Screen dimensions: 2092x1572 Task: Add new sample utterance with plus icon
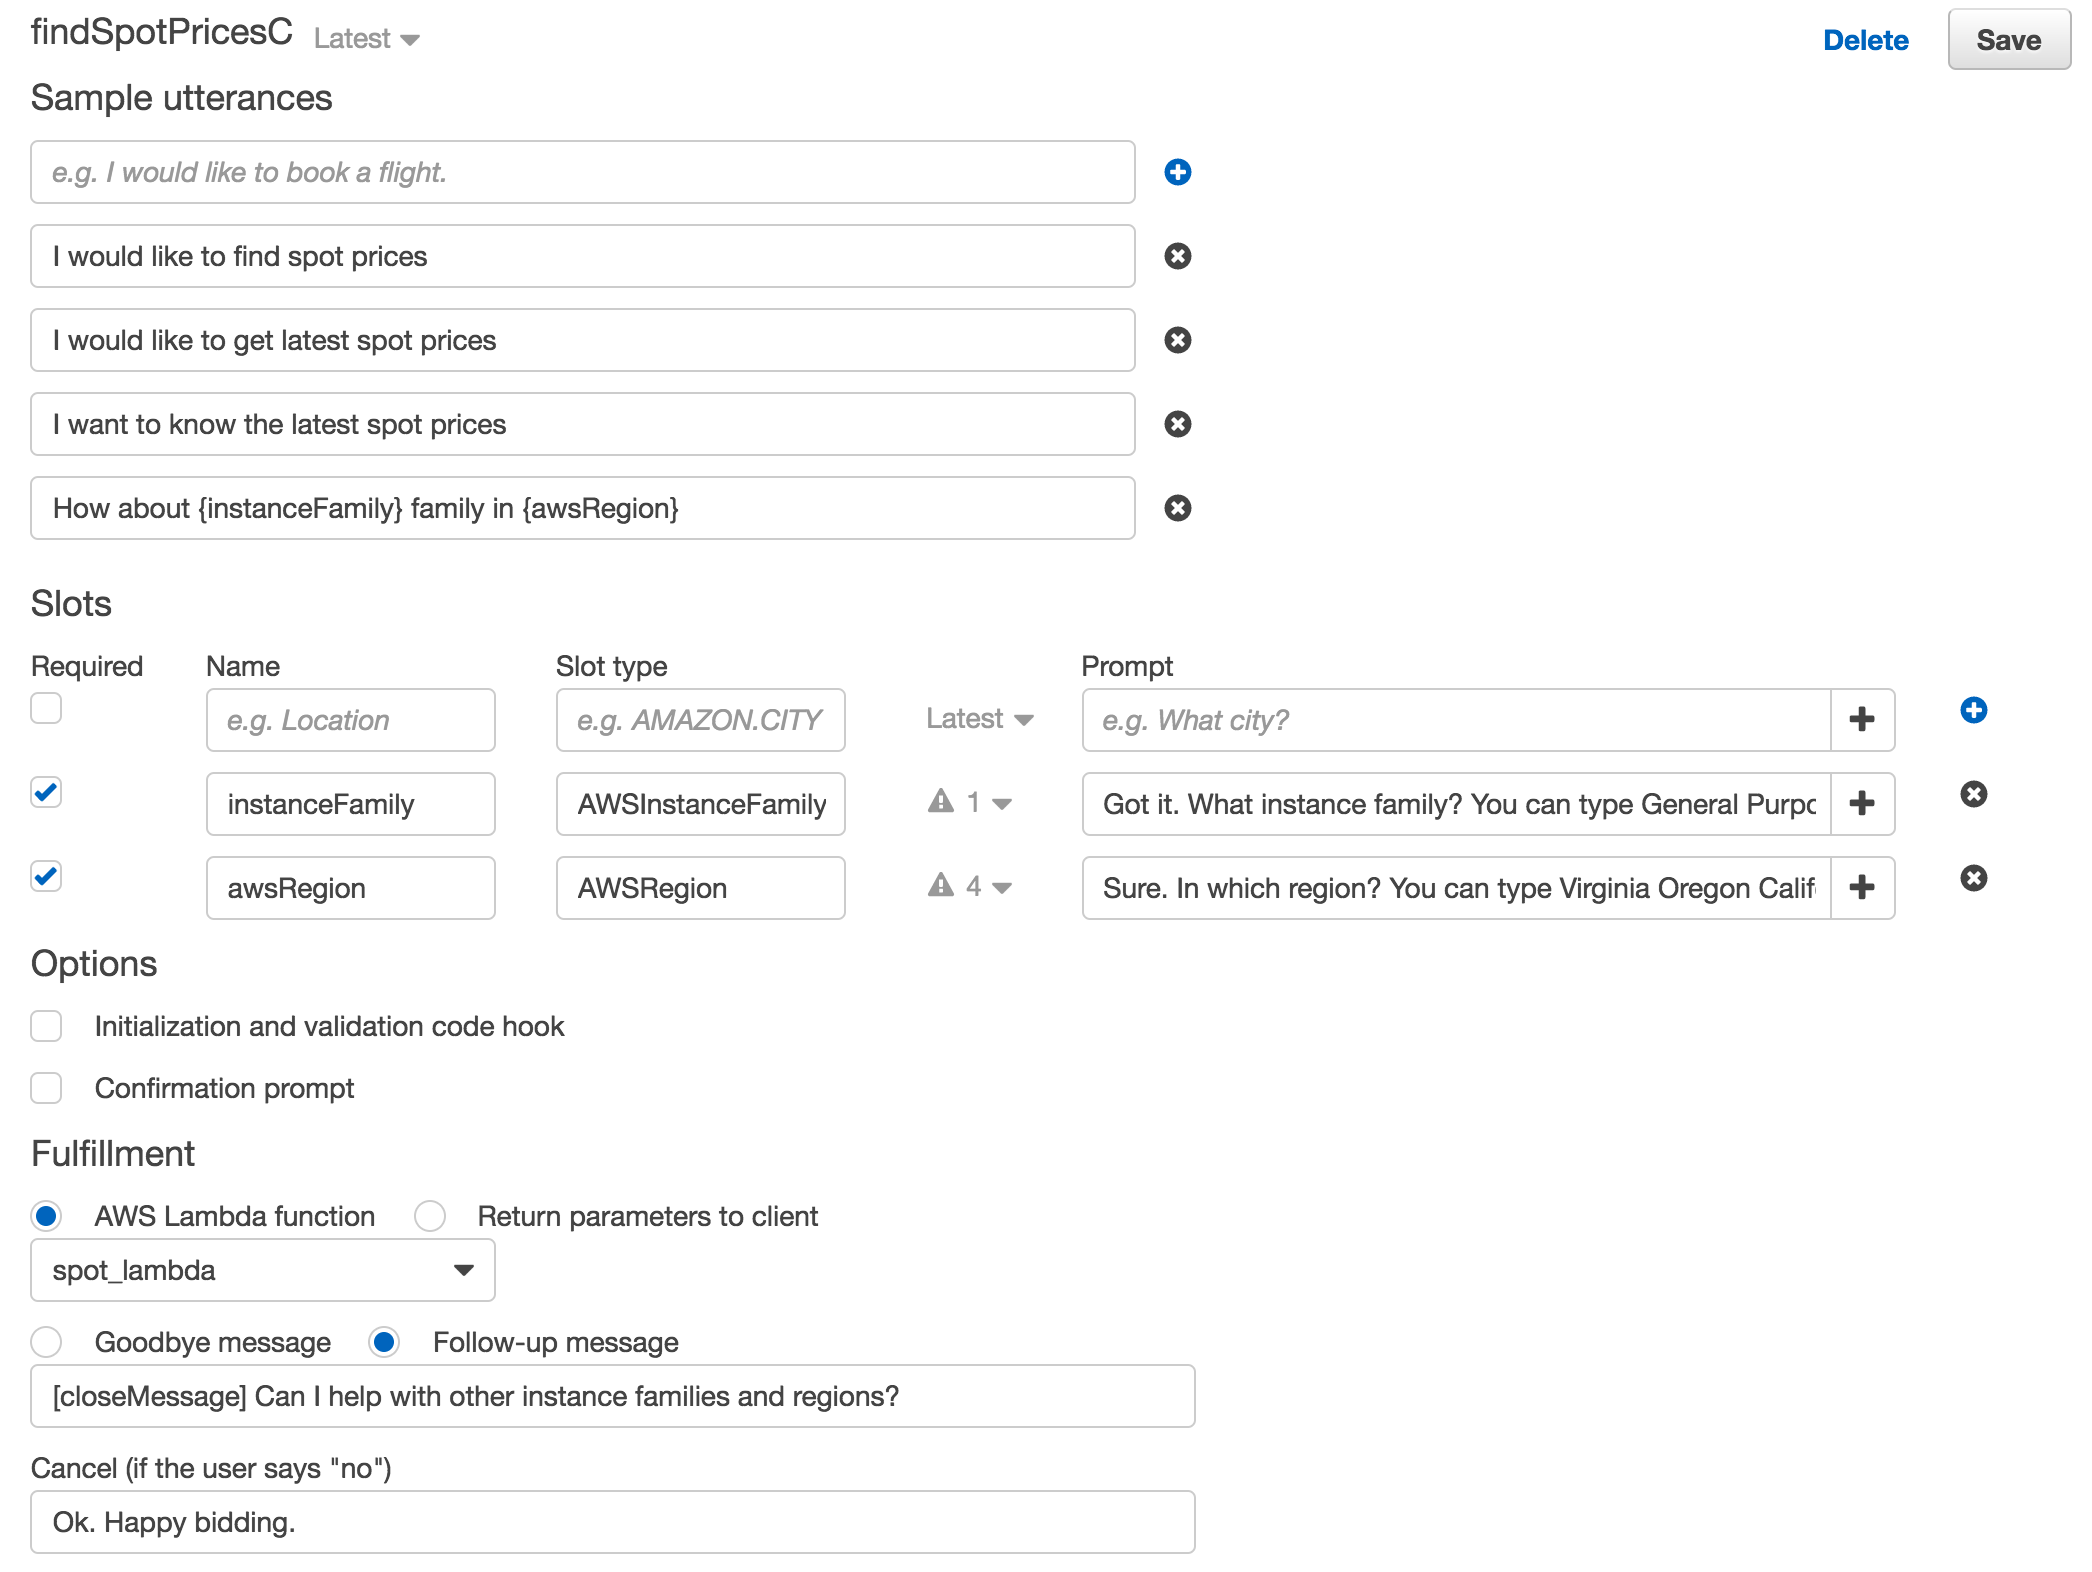tap(1177, 172)
